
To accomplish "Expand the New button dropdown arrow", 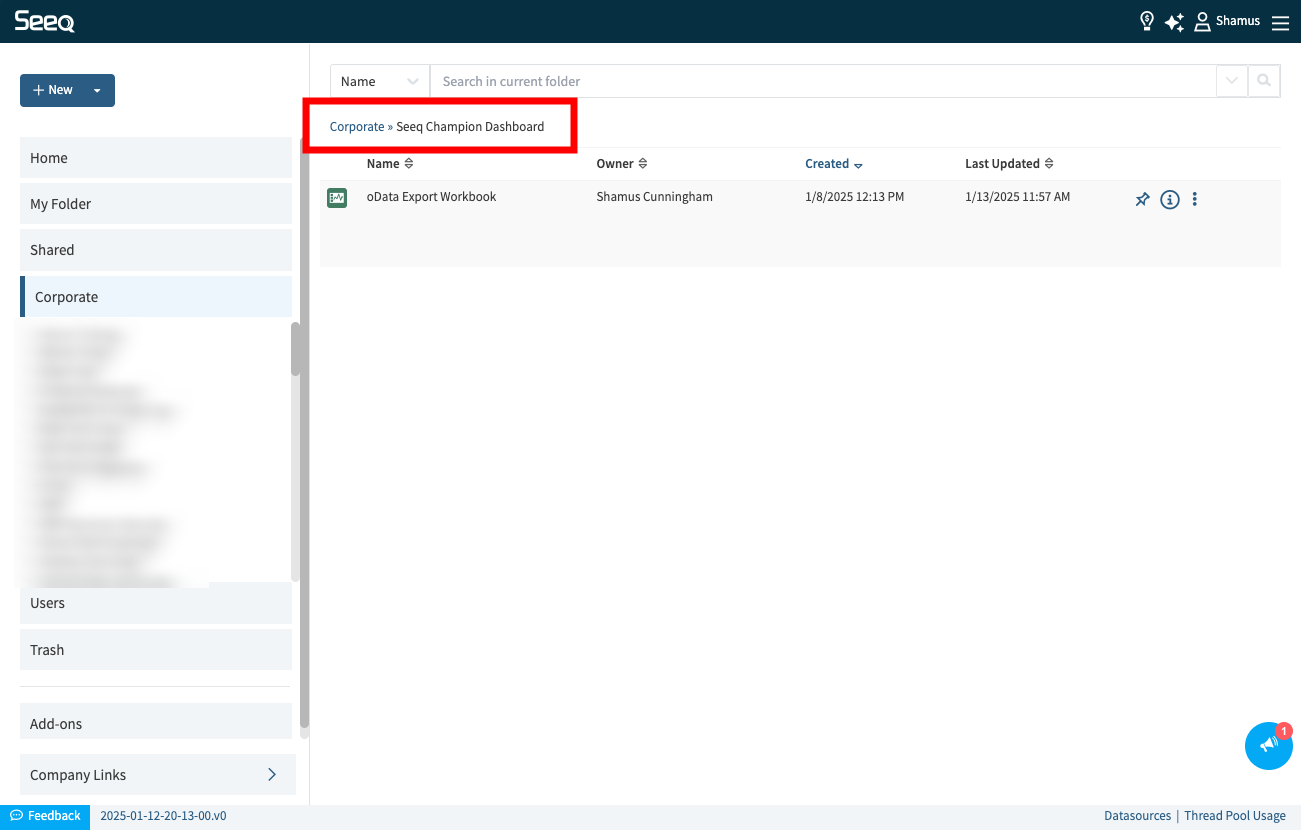I will click(x=97, y=90).
